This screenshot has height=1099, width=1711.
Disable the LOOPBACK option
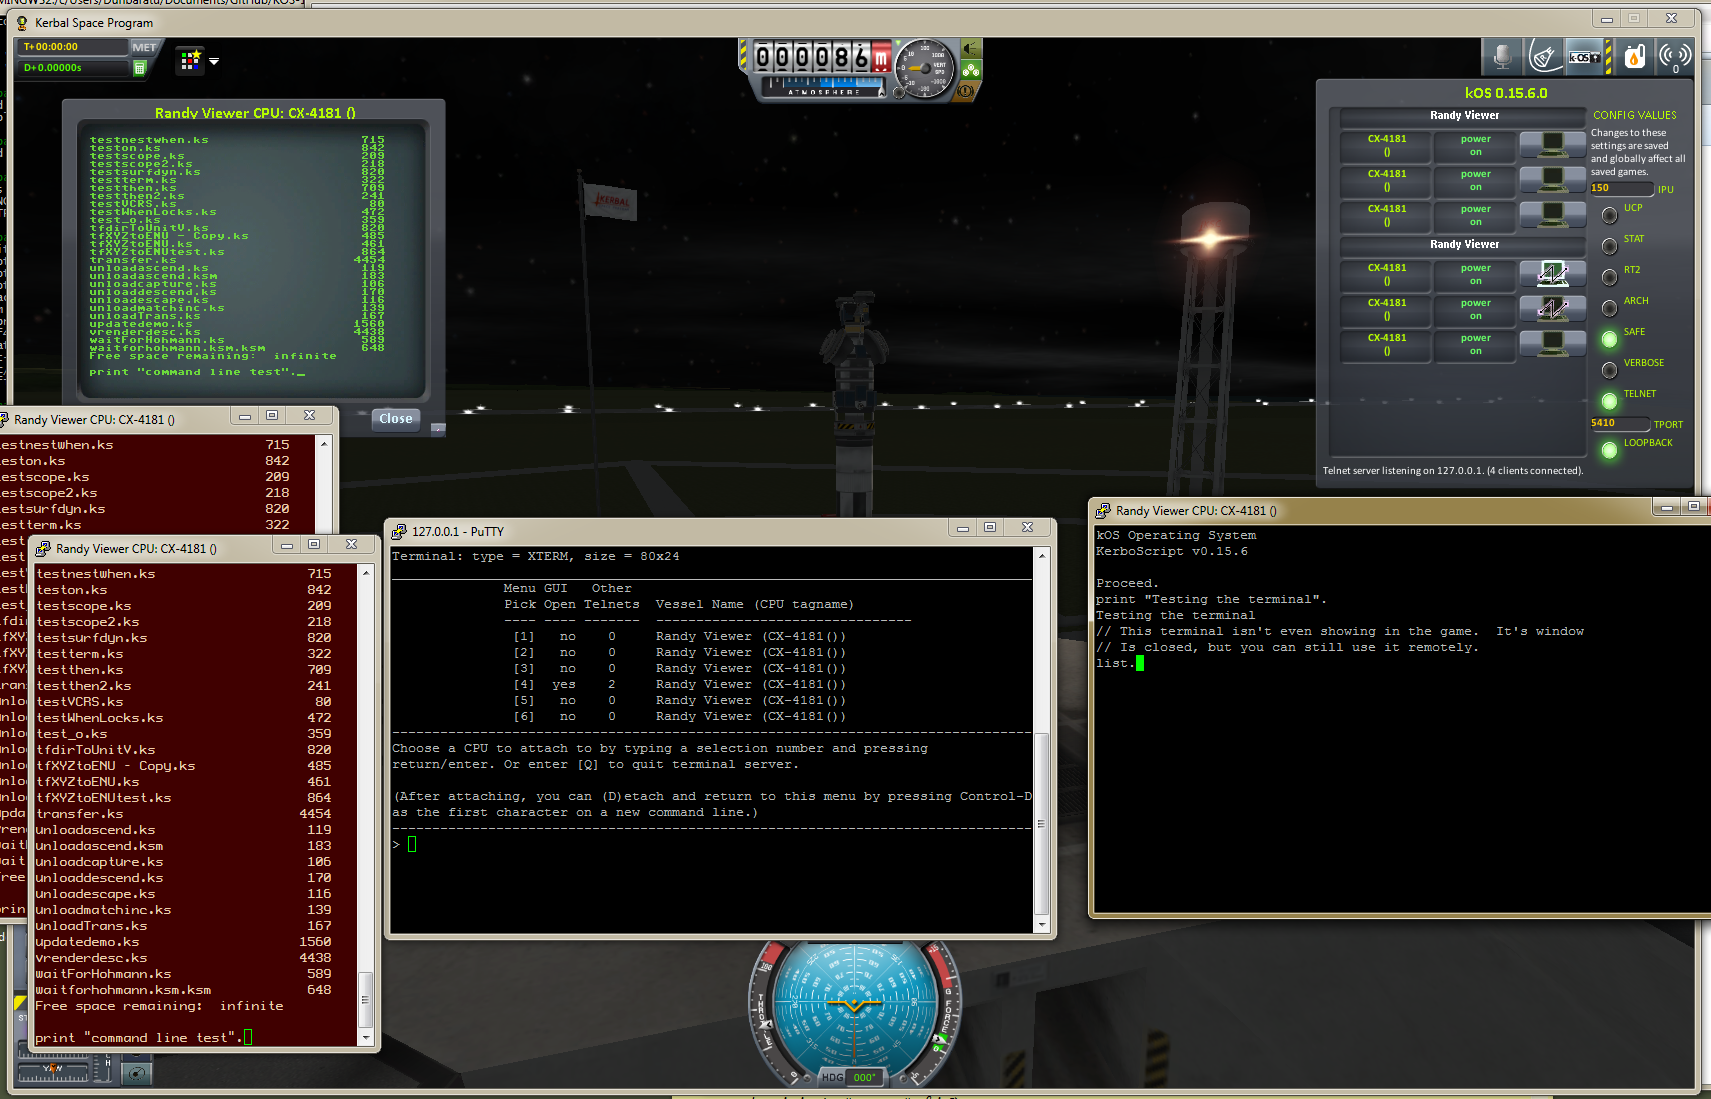1609,450
